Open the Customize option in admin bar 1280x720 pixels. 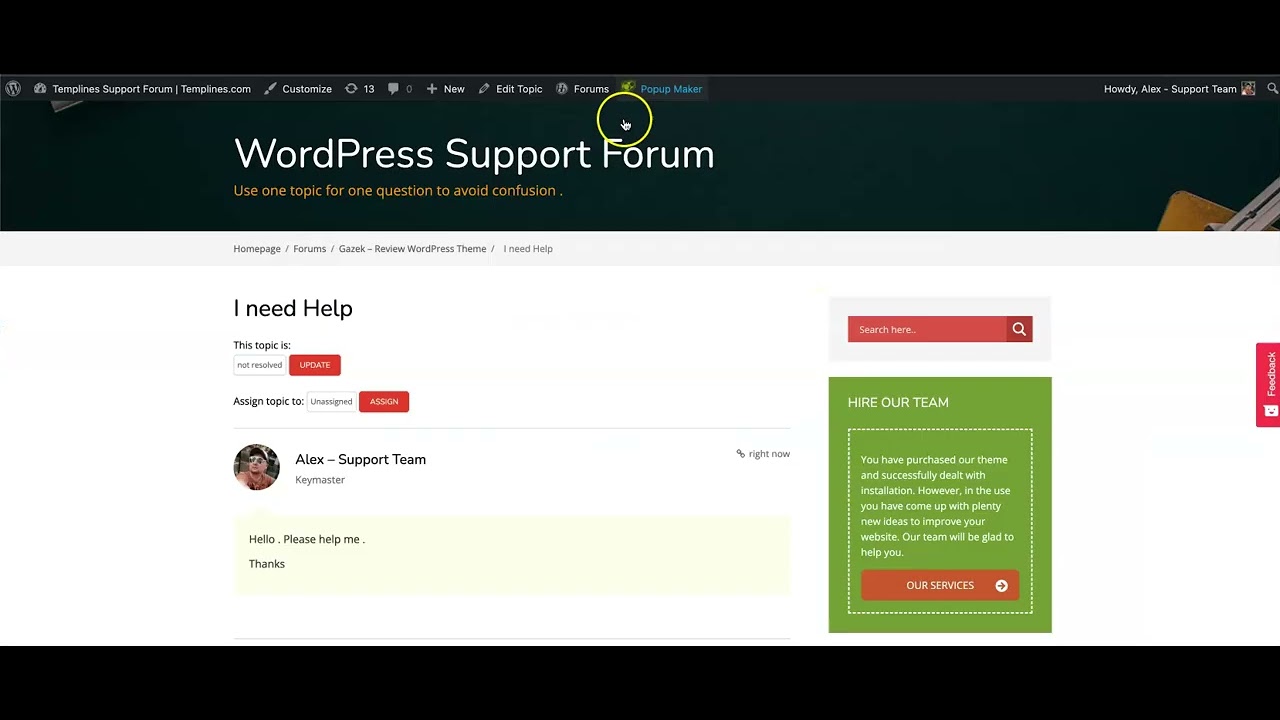298,89
